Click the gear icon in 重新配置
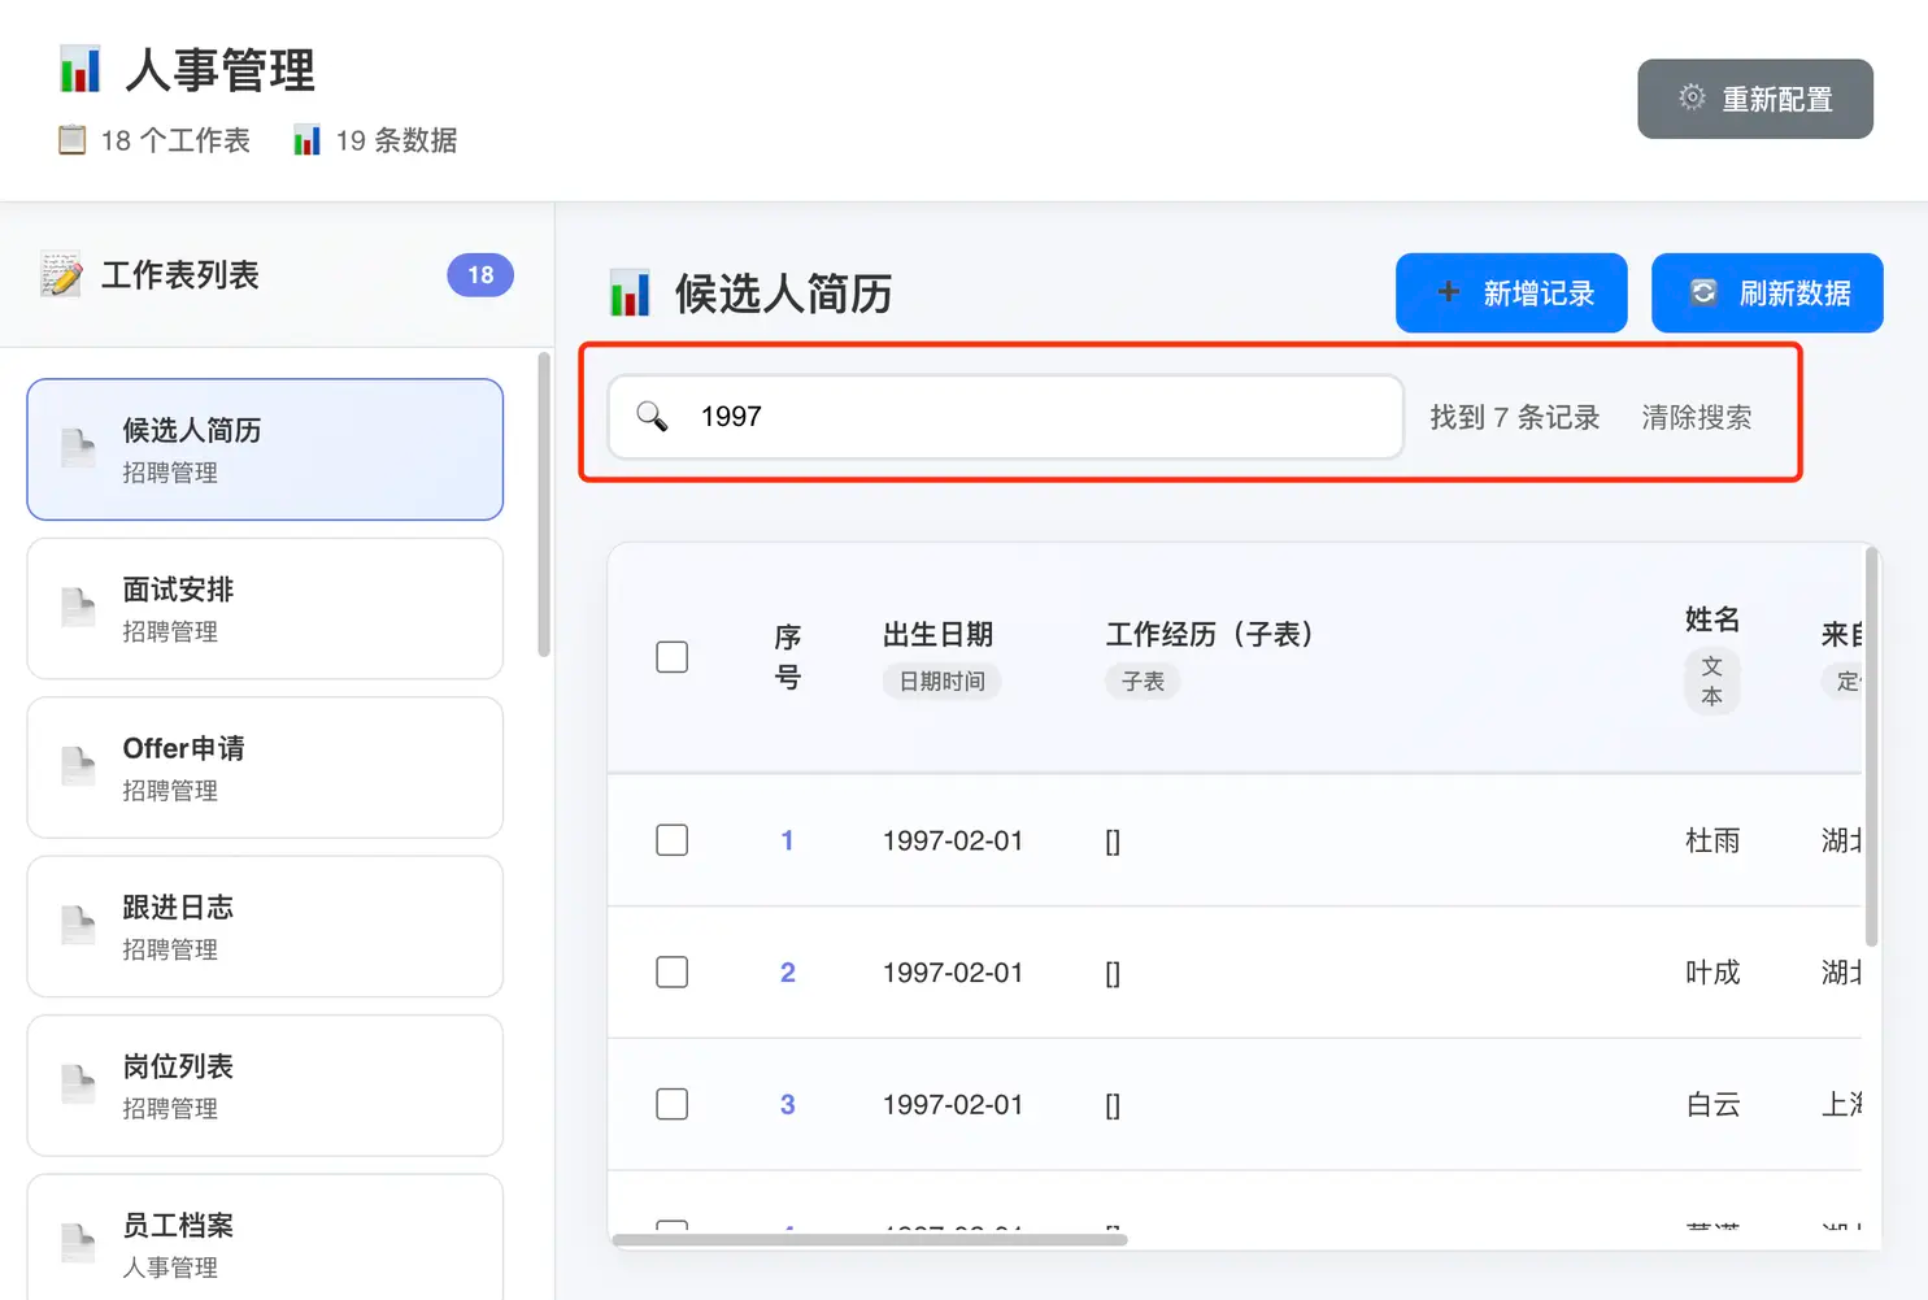This screenshot has width=1928, height=1300. click(1691, 97)
